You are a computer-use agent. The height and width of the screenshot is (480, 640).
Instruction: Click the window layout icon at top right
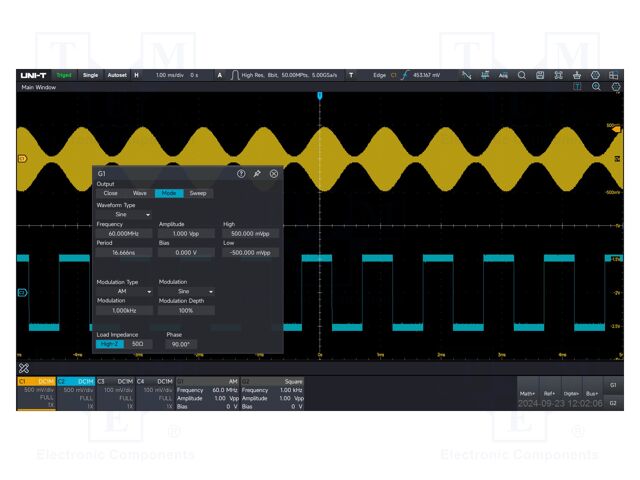point(613,75)
